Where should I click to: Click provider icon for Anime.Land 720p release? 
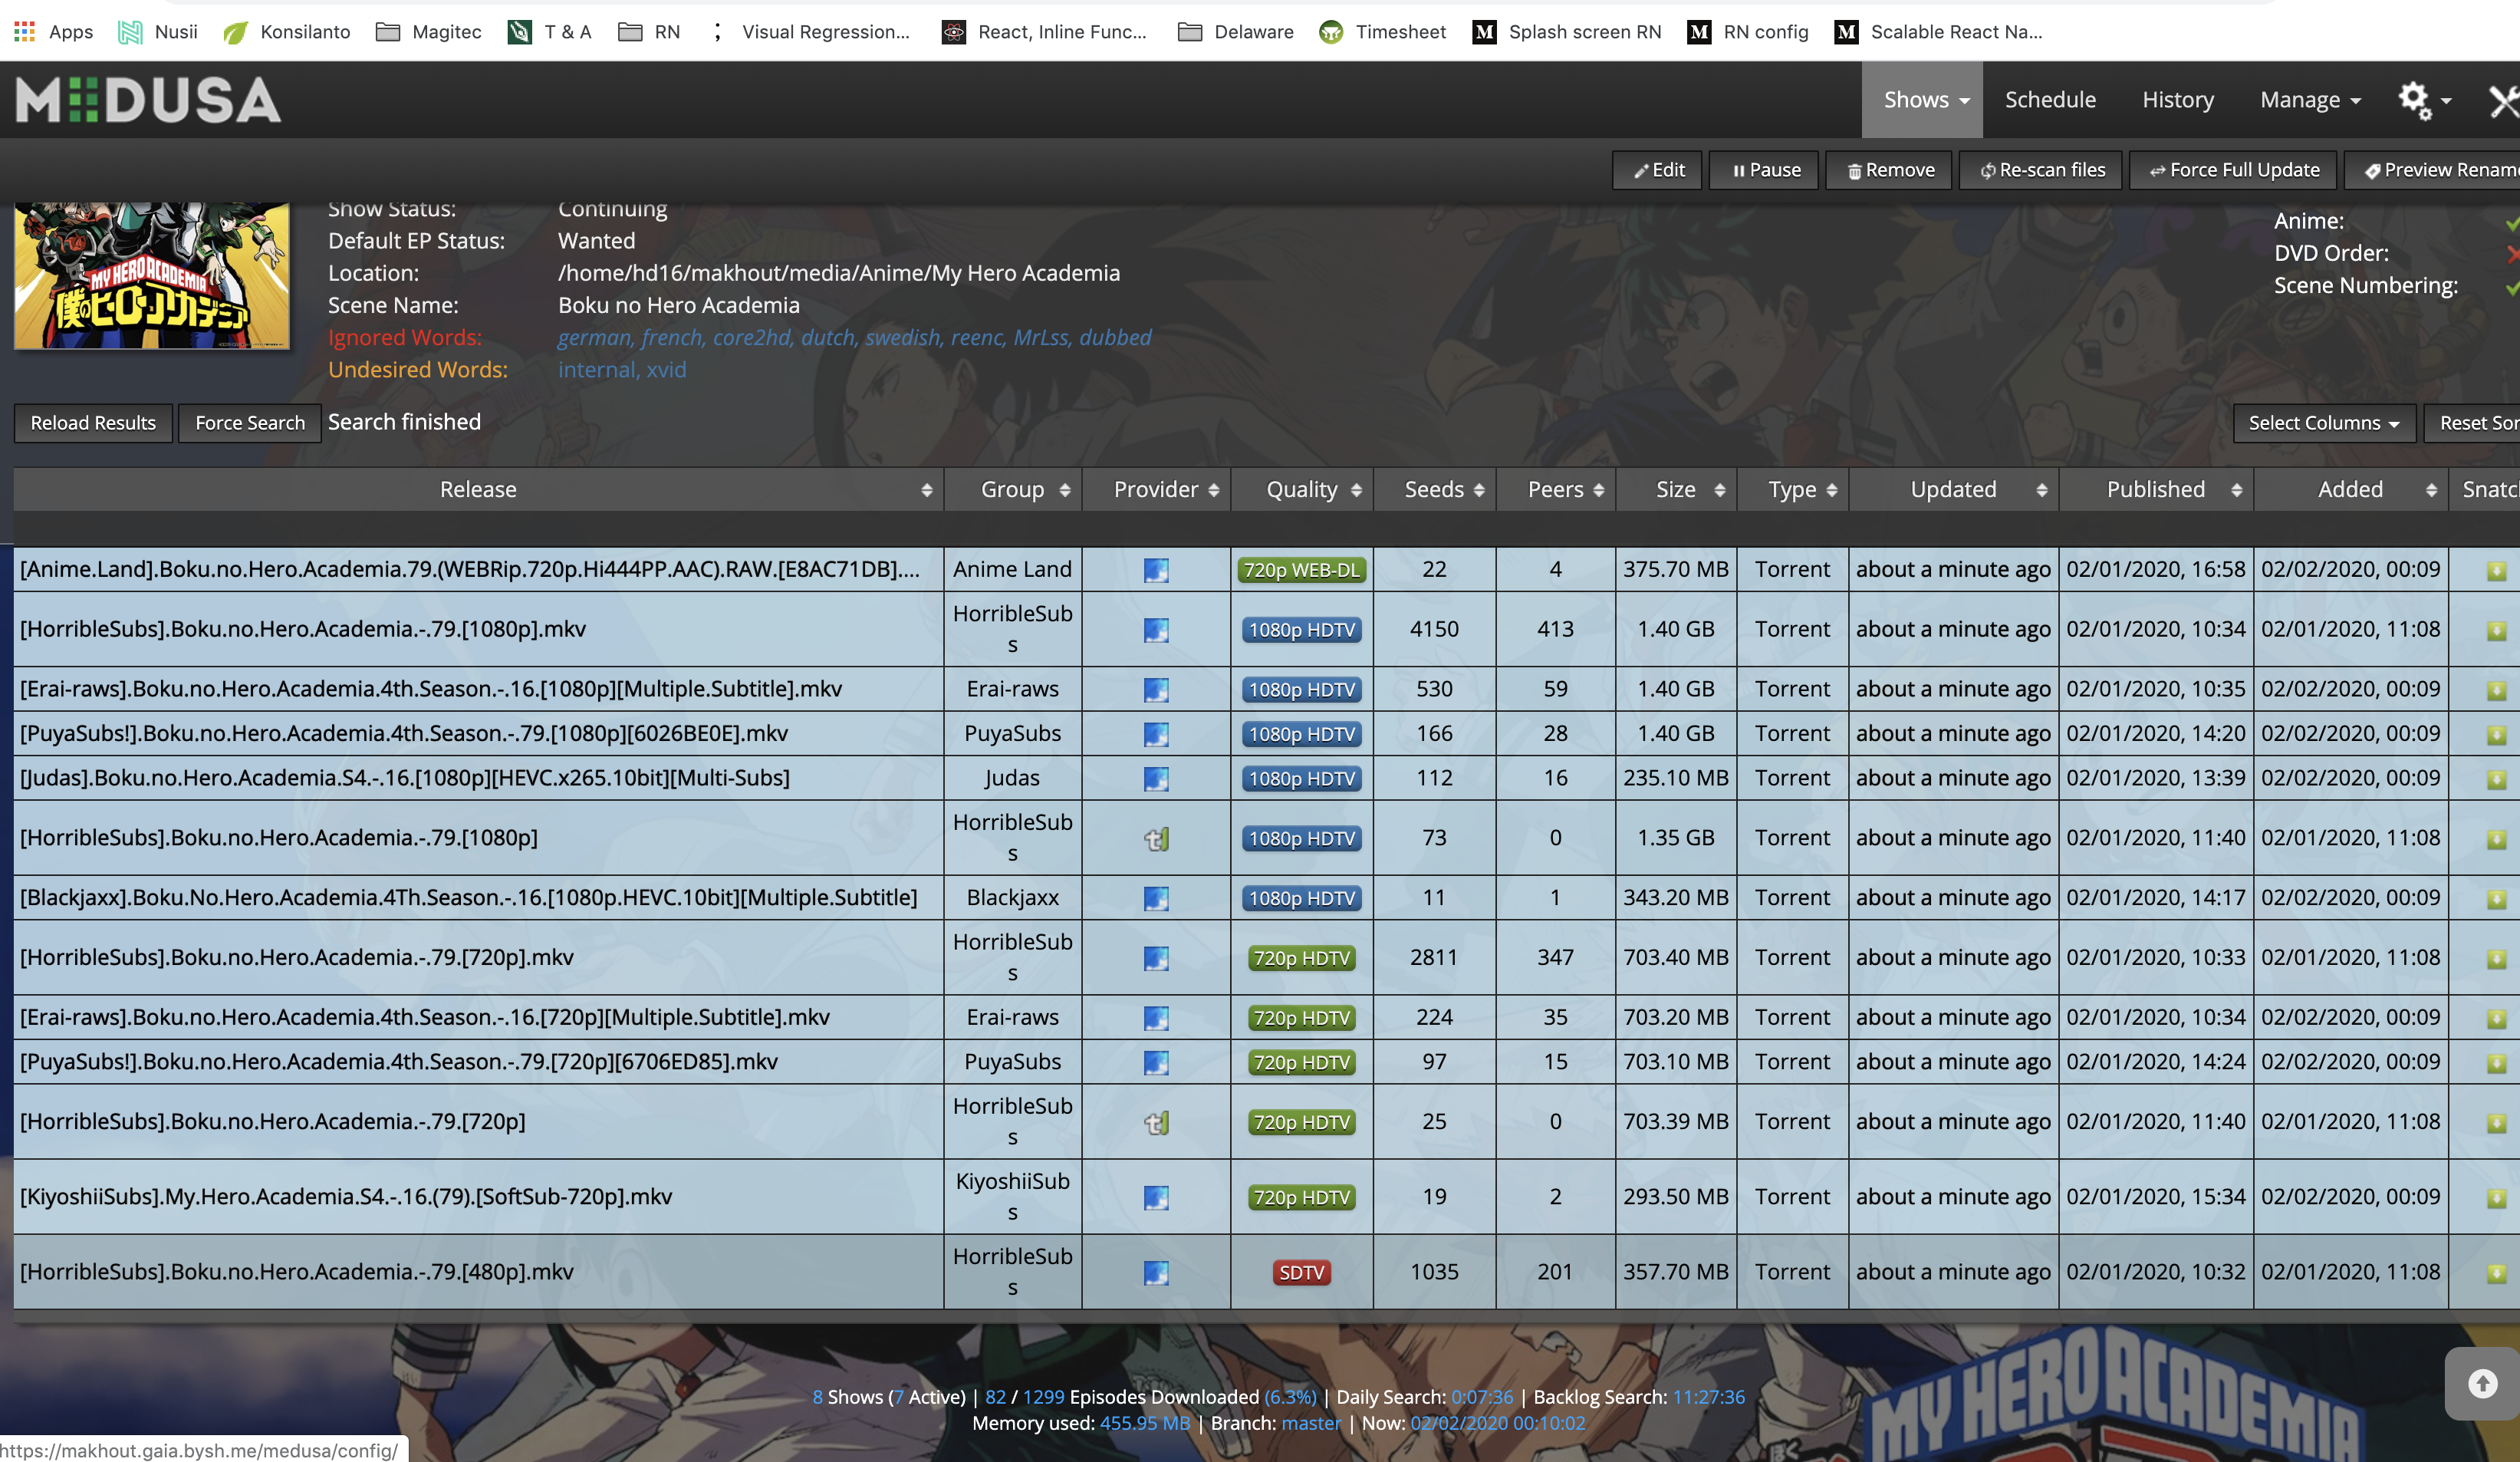click(x=1156, y=570)
